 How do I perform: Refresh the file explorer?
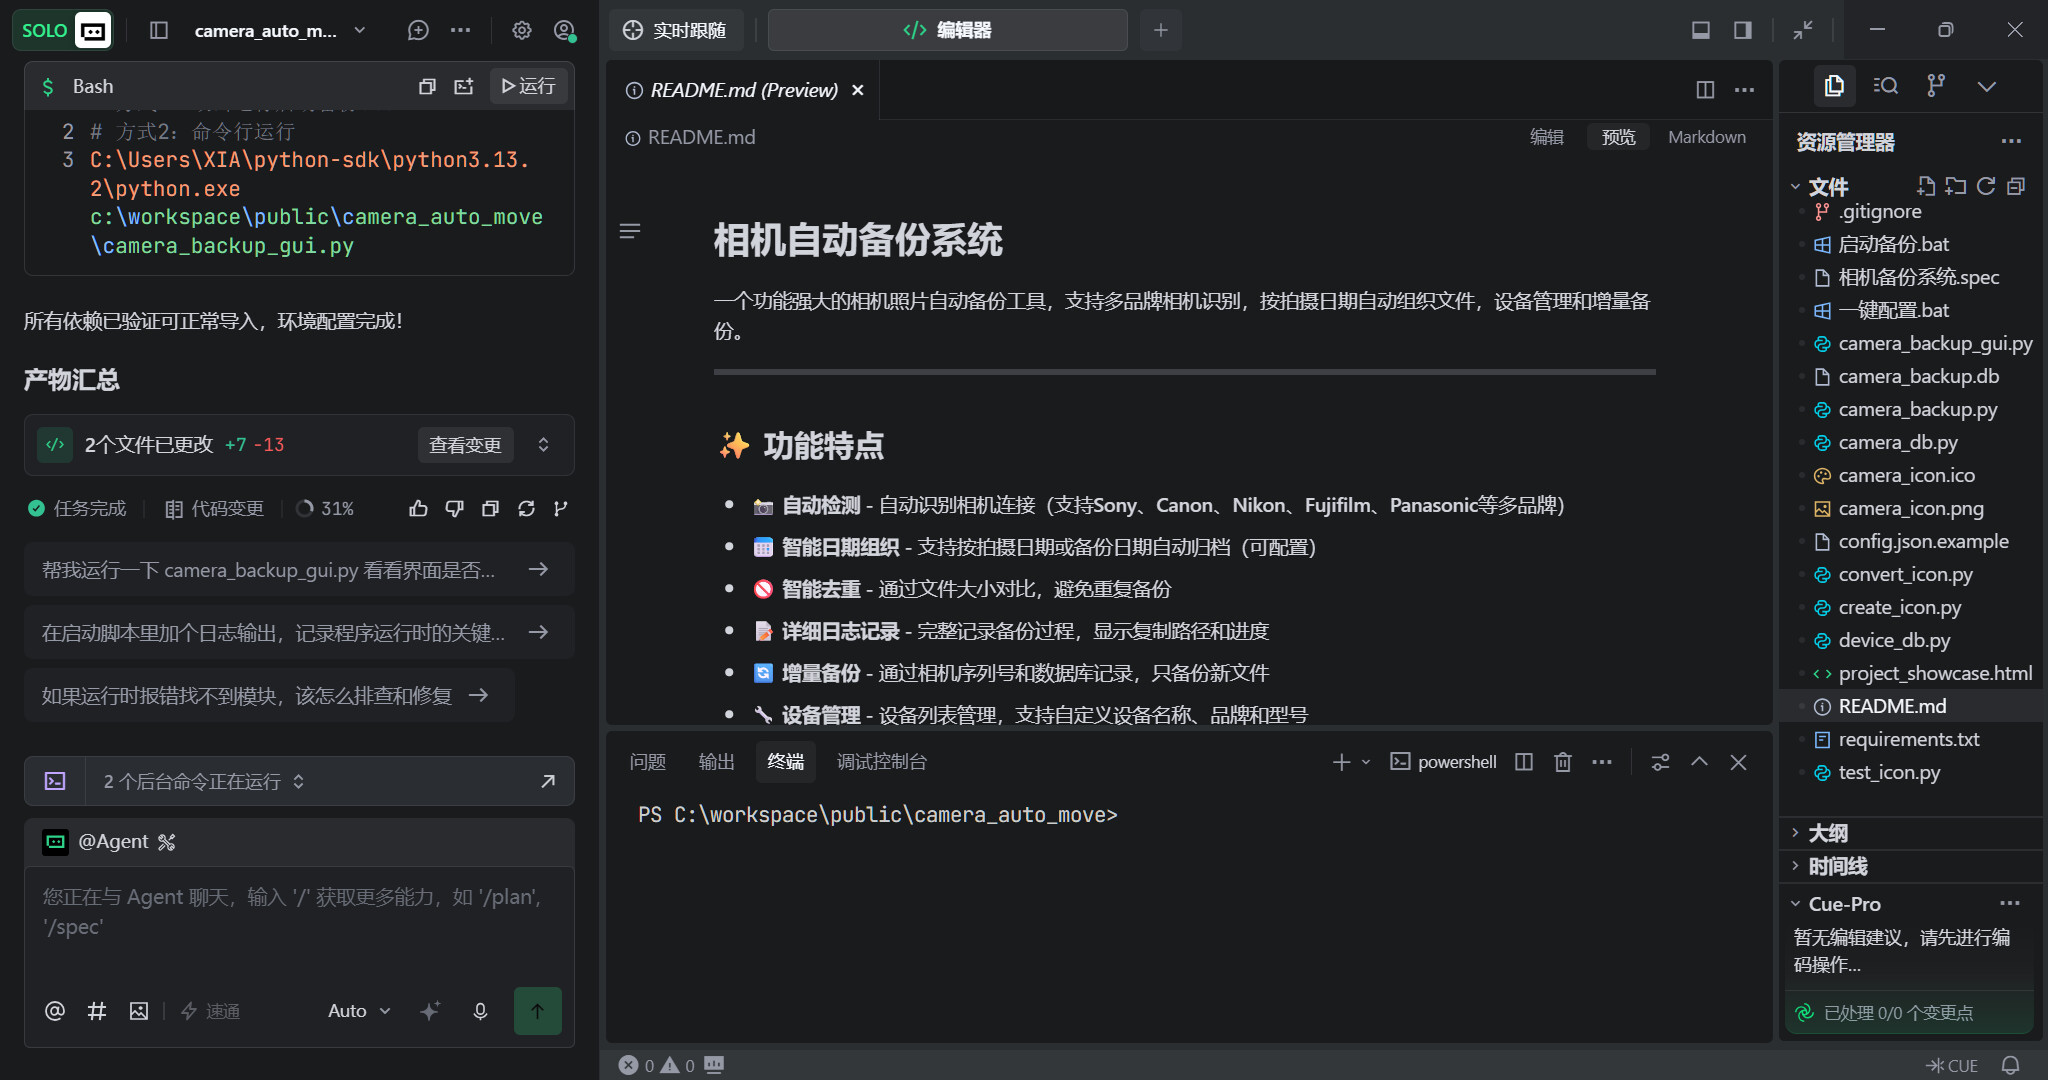1986,186
